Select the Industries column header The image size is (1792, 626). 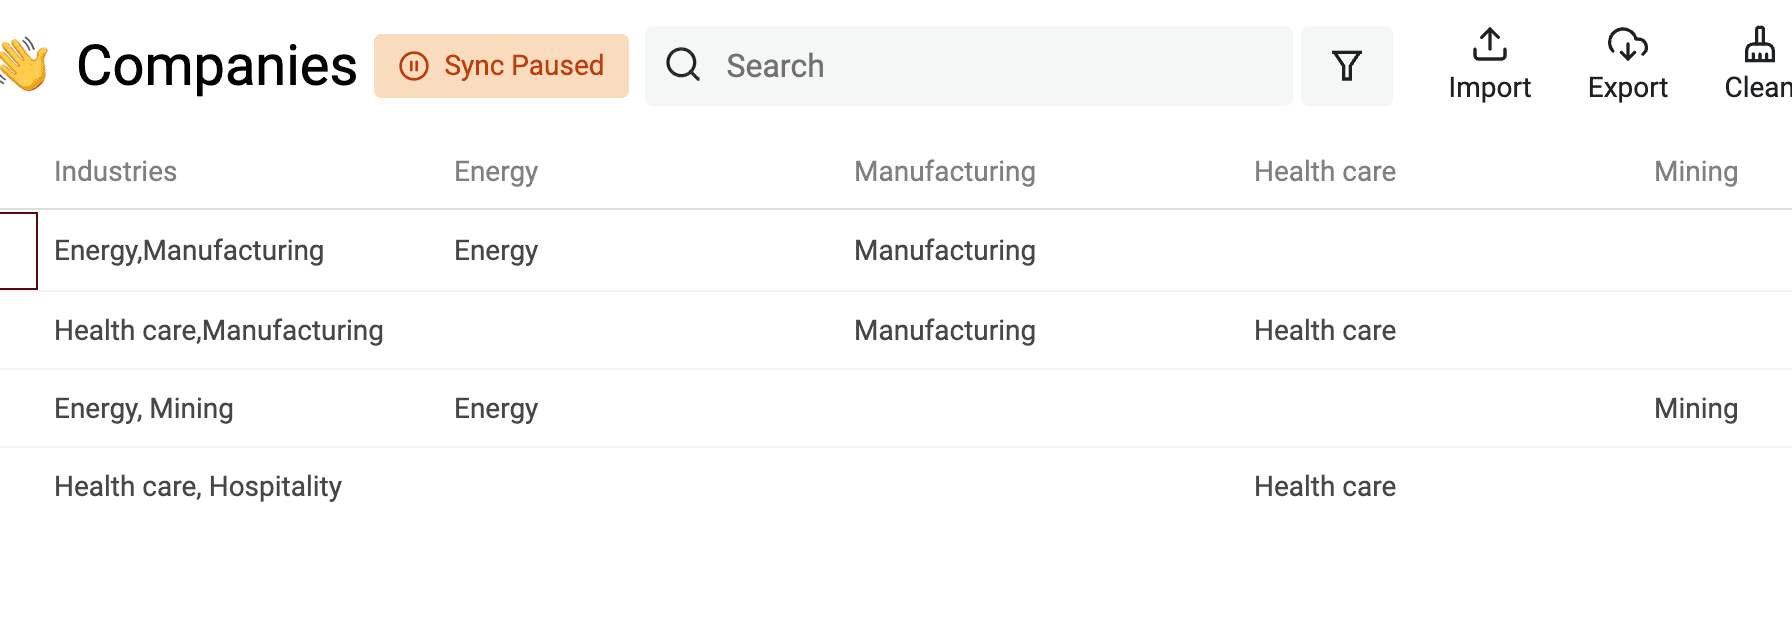click(116, 171)
